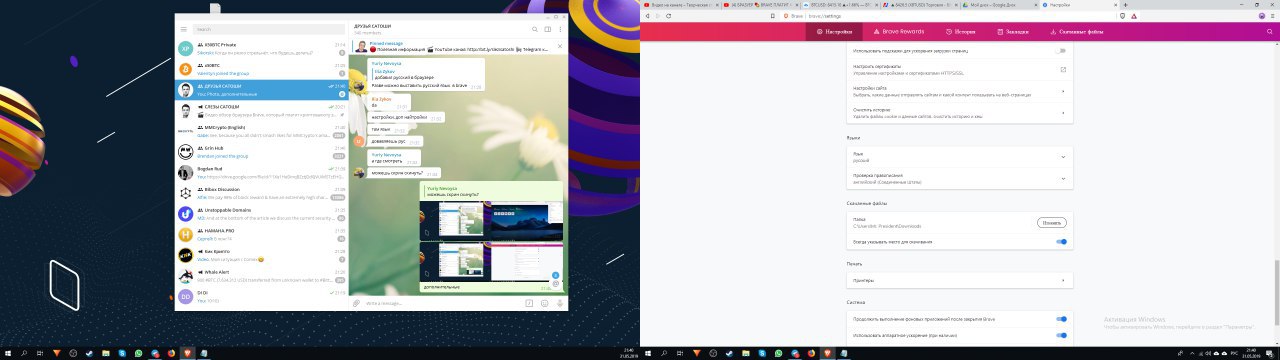Expand the Принтеры row

pos(960,280)
